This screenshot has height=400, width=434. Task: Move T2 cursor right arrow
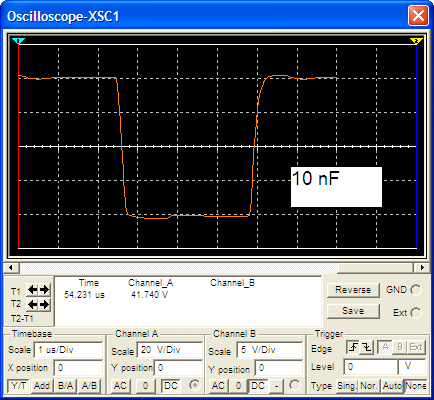(44, 305)
